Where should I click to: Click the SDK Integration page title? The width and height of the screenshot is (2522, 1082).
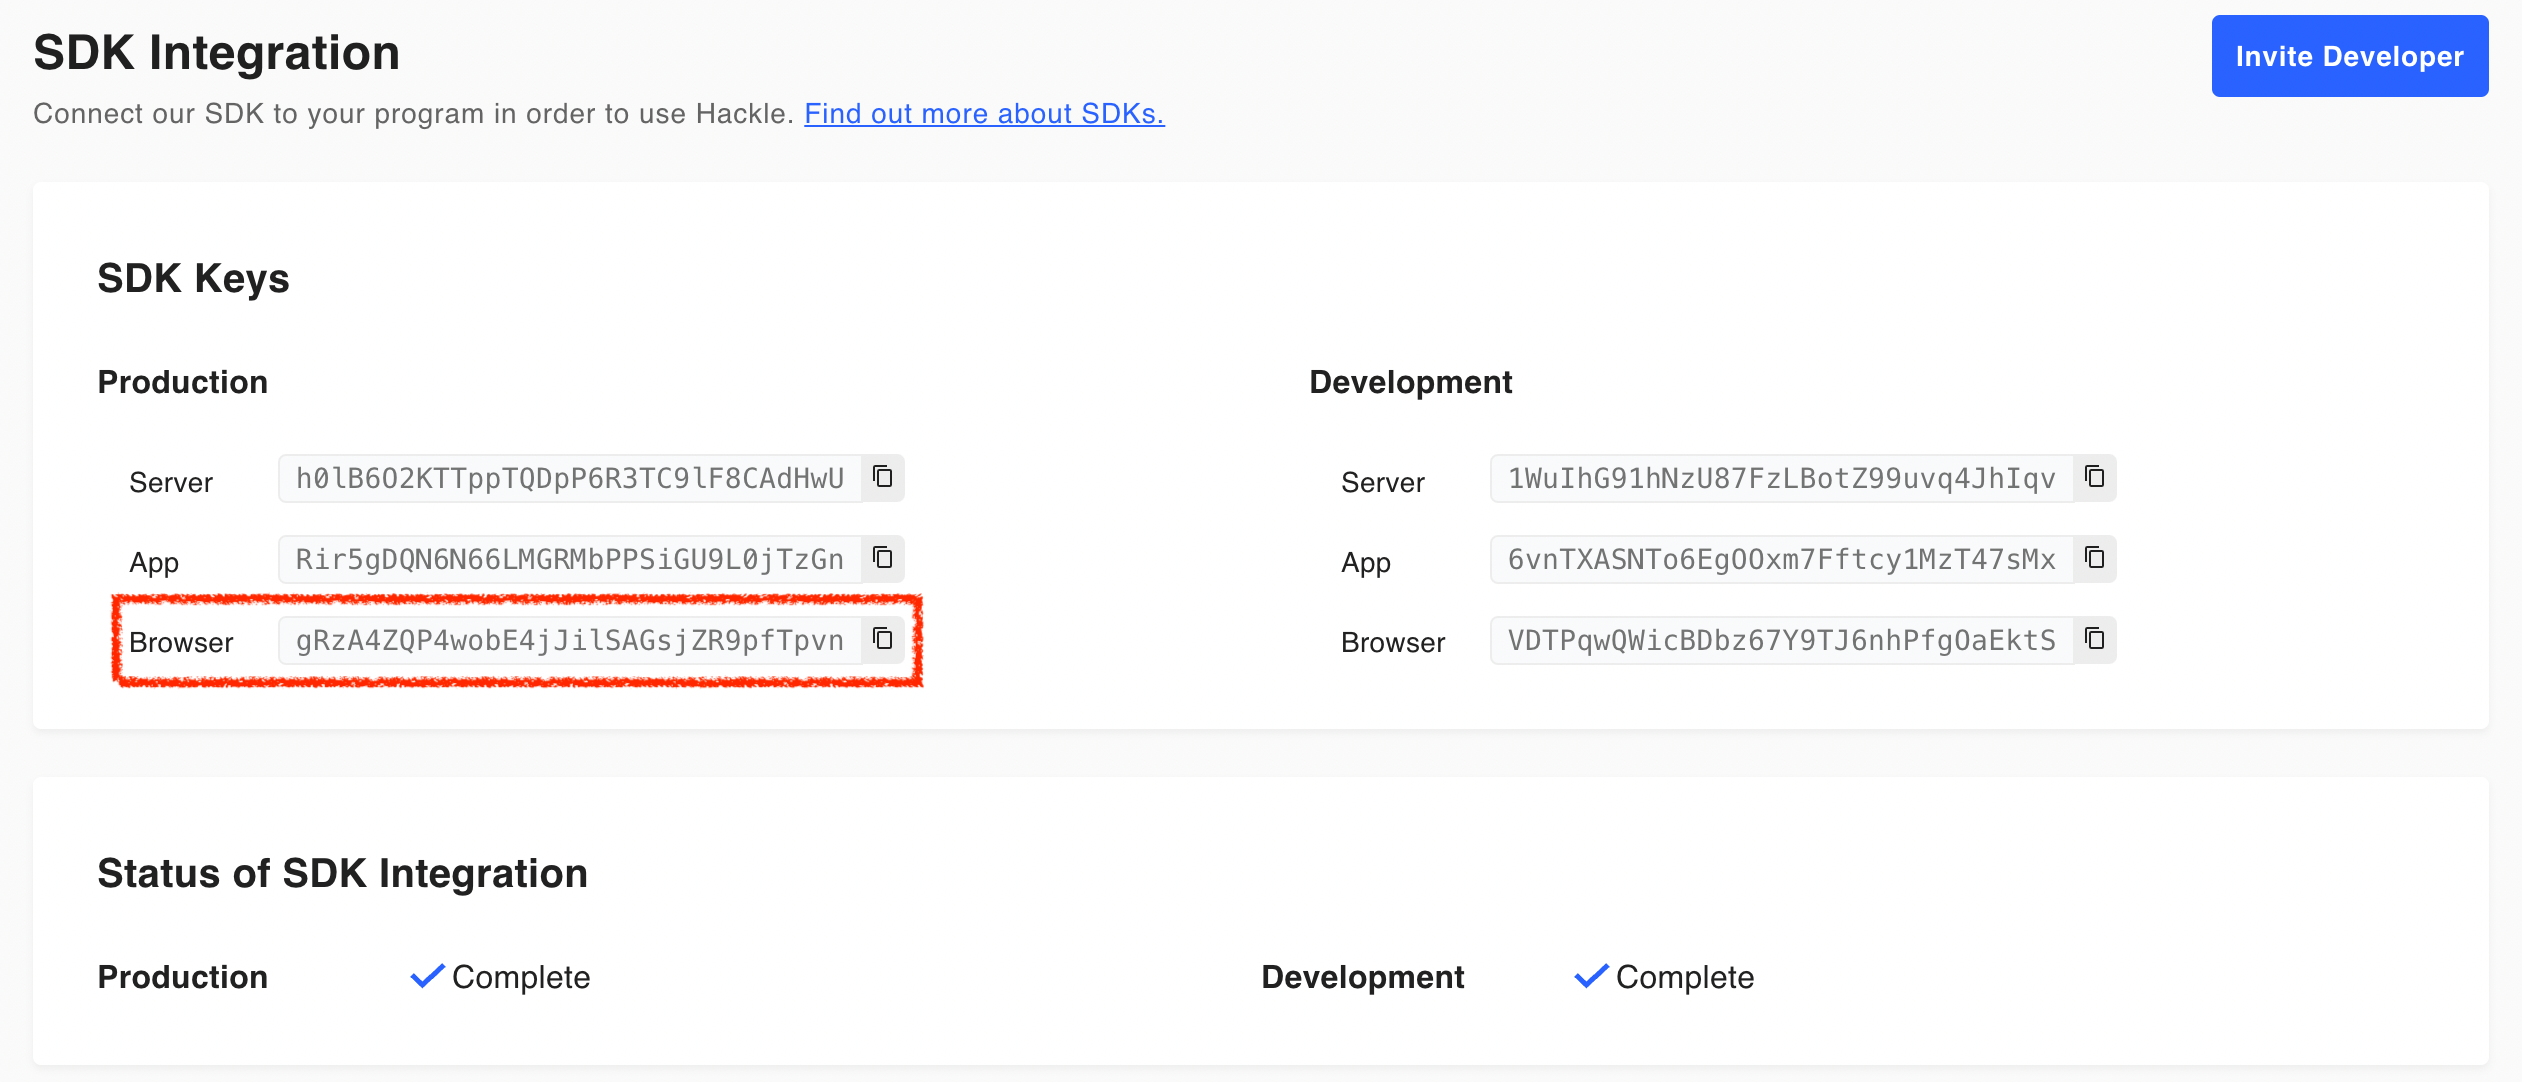pos(216,52)
